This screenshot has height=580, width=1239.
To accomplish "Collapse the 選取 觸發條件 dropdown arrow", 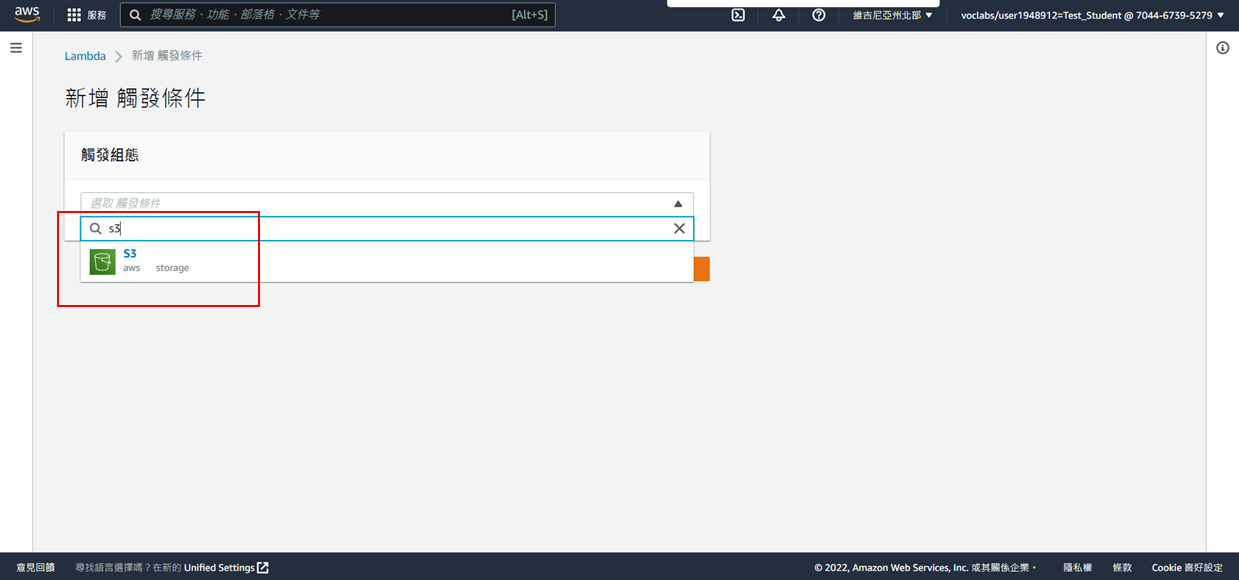I will tap(678, 203).
